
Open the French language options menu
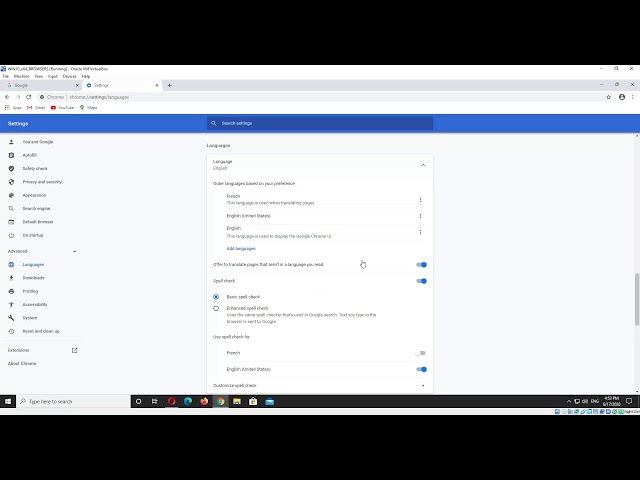[420, 200]
